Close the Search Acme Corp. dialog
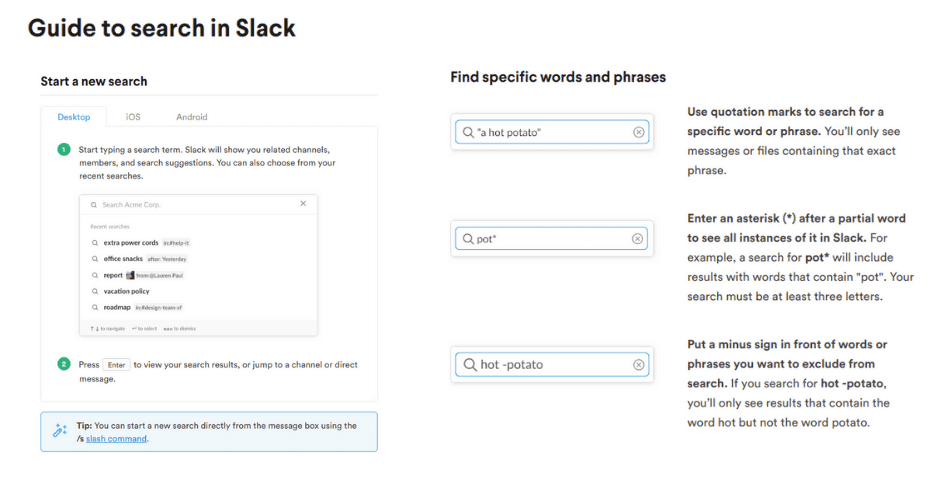This screenshot has width=940, height=492. click(303, 204)
